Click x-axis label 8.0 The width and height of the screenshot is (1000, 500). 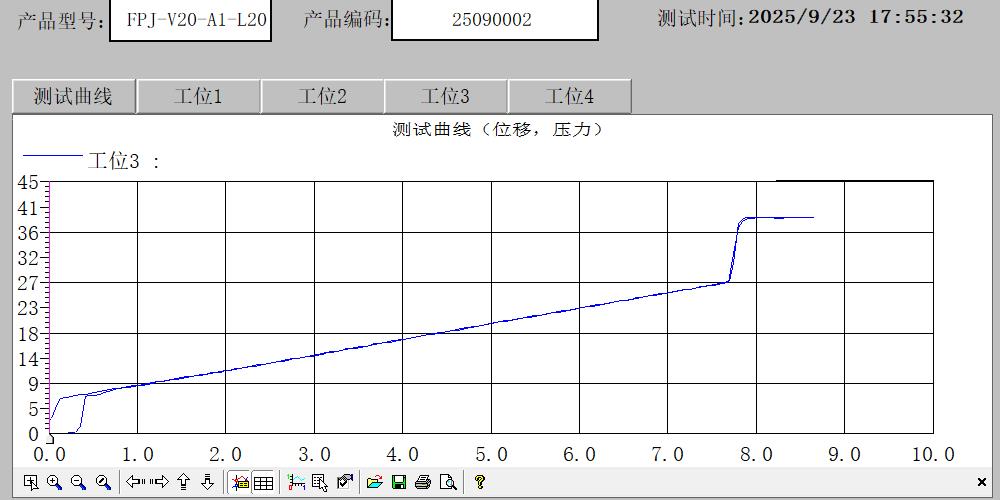point(757,455)
